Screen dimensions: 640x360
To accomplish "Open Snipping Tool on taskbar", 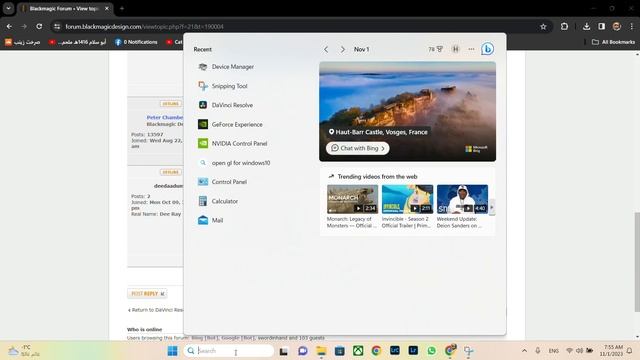I will tap(469, 351).
